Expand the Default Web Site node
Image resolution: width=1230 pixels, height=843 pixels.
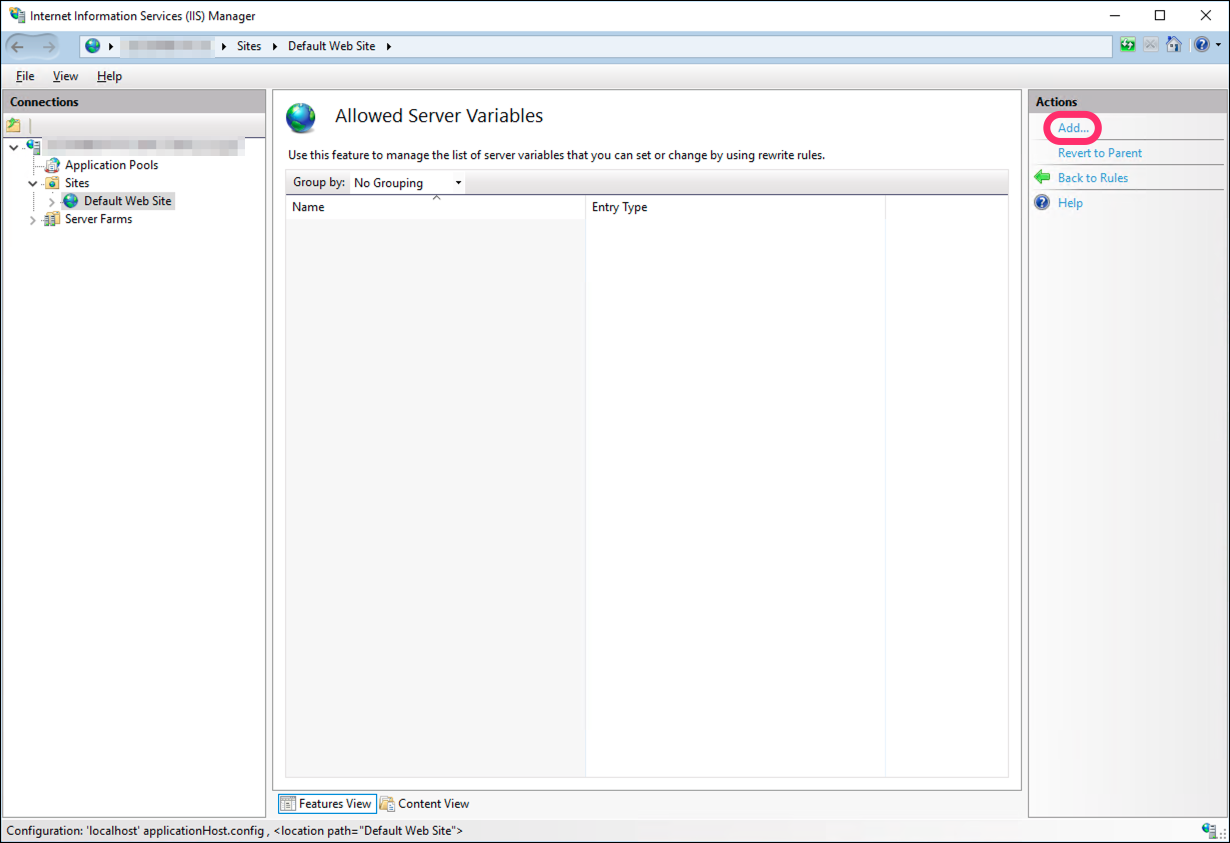52,201
